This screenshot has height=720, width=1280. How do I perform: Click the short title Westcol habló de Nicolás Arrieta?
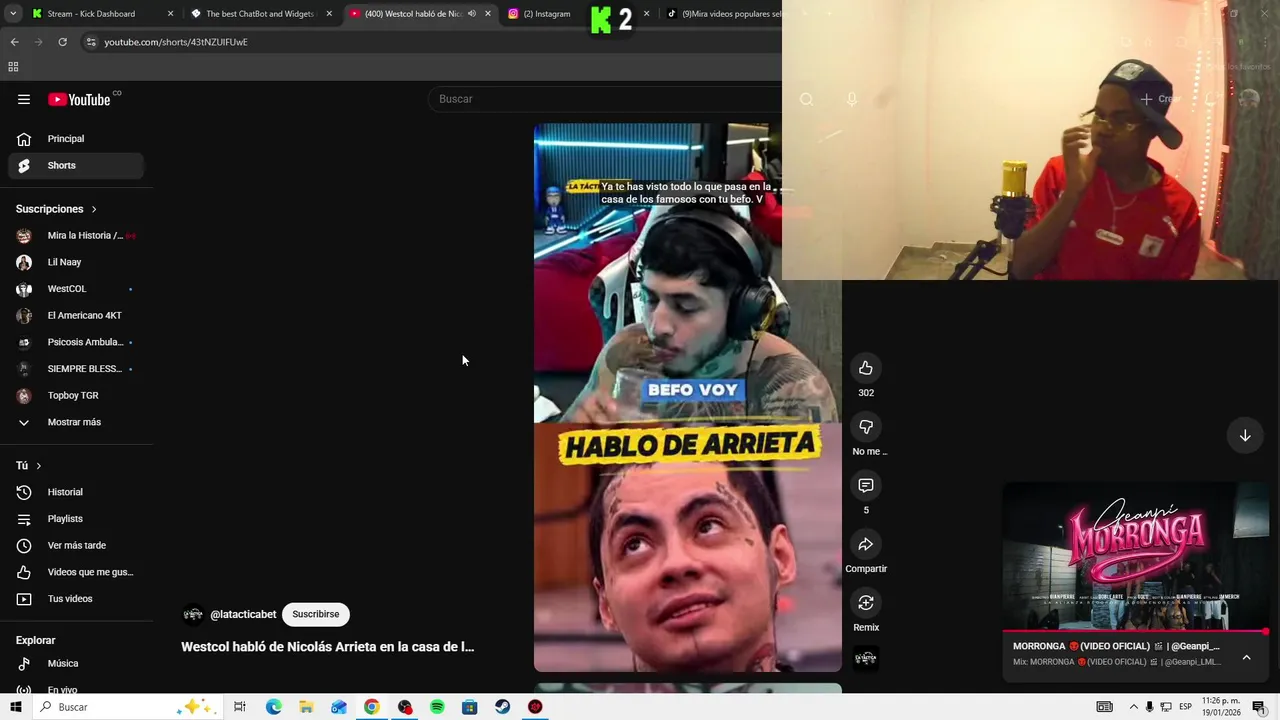pos(327,647)
